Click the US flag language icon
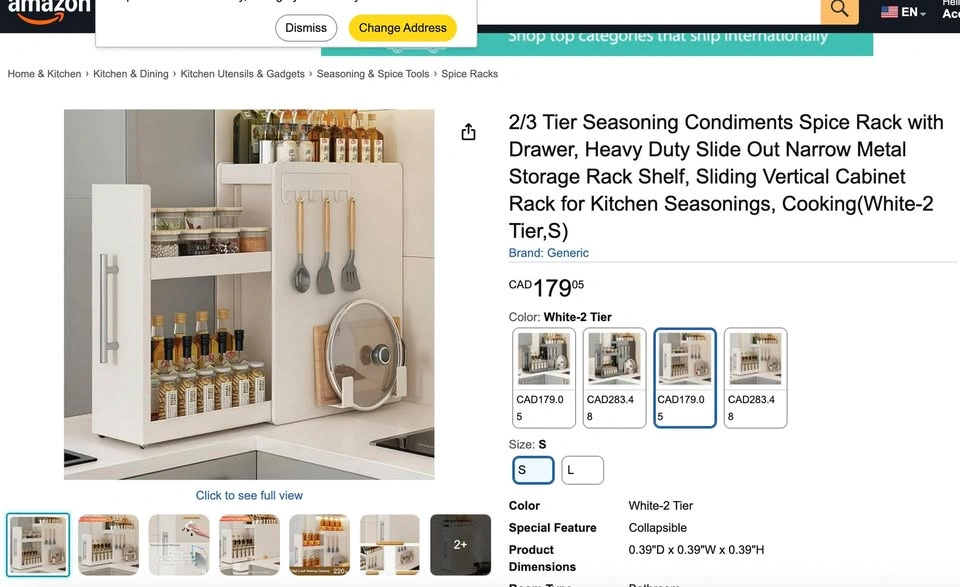This screenshot has height=587, width=960. [x=889, y=12]
